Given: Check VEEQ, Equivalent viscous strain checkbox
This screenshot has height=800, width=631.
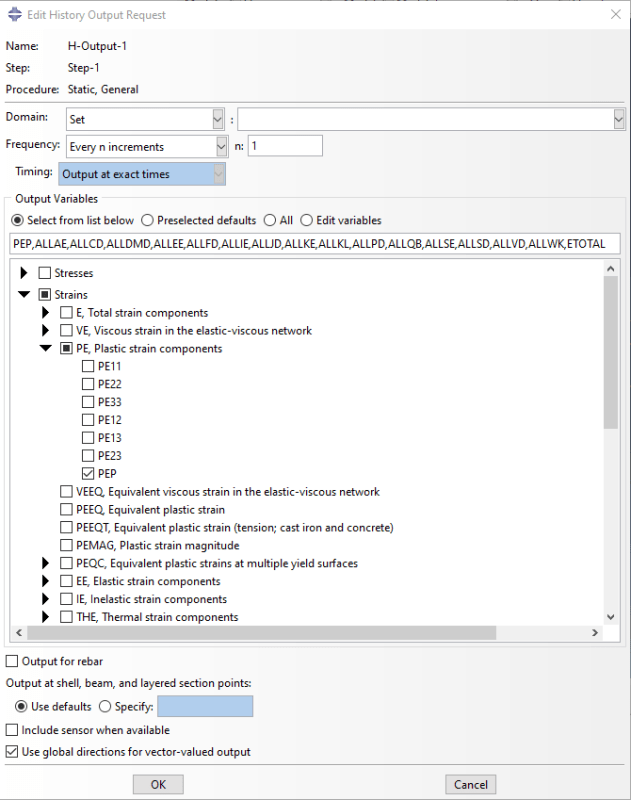Looking at the screenshot, I should [x=66, y=491].
